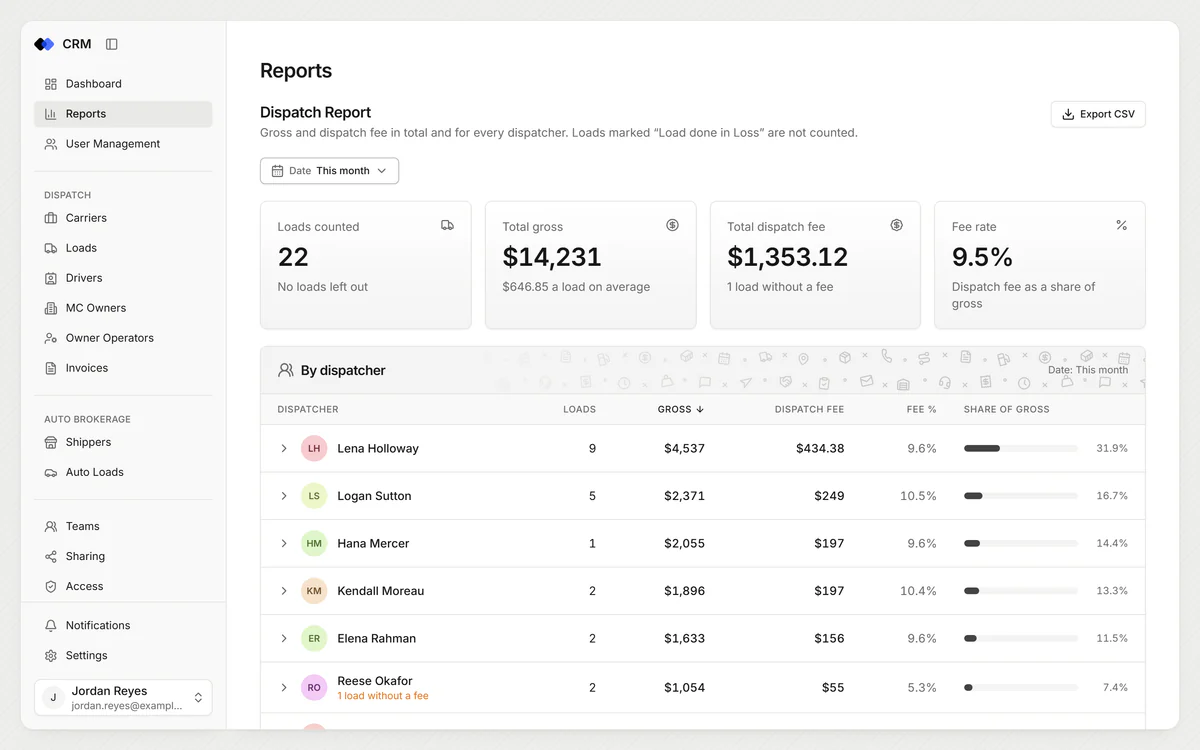The height and width of the screenshot is (750, 1200).
Task: Click the Owner Operators icon
Action: pos(51,338)
